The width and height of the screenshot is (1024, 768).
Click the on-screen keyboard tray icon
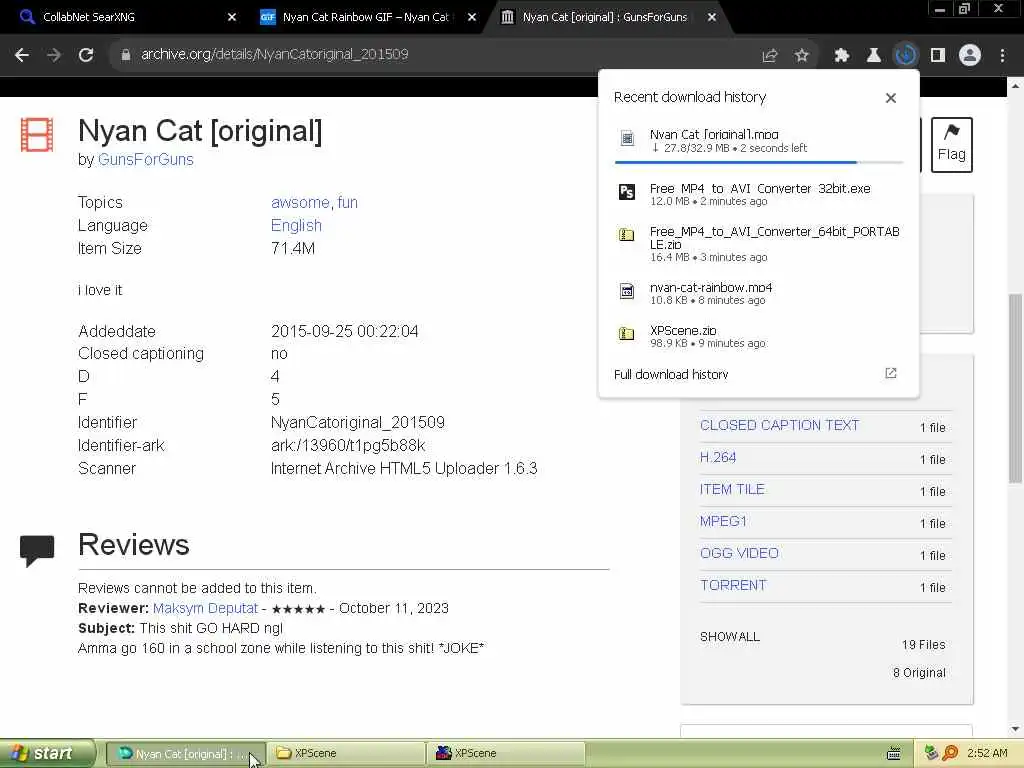894,754
